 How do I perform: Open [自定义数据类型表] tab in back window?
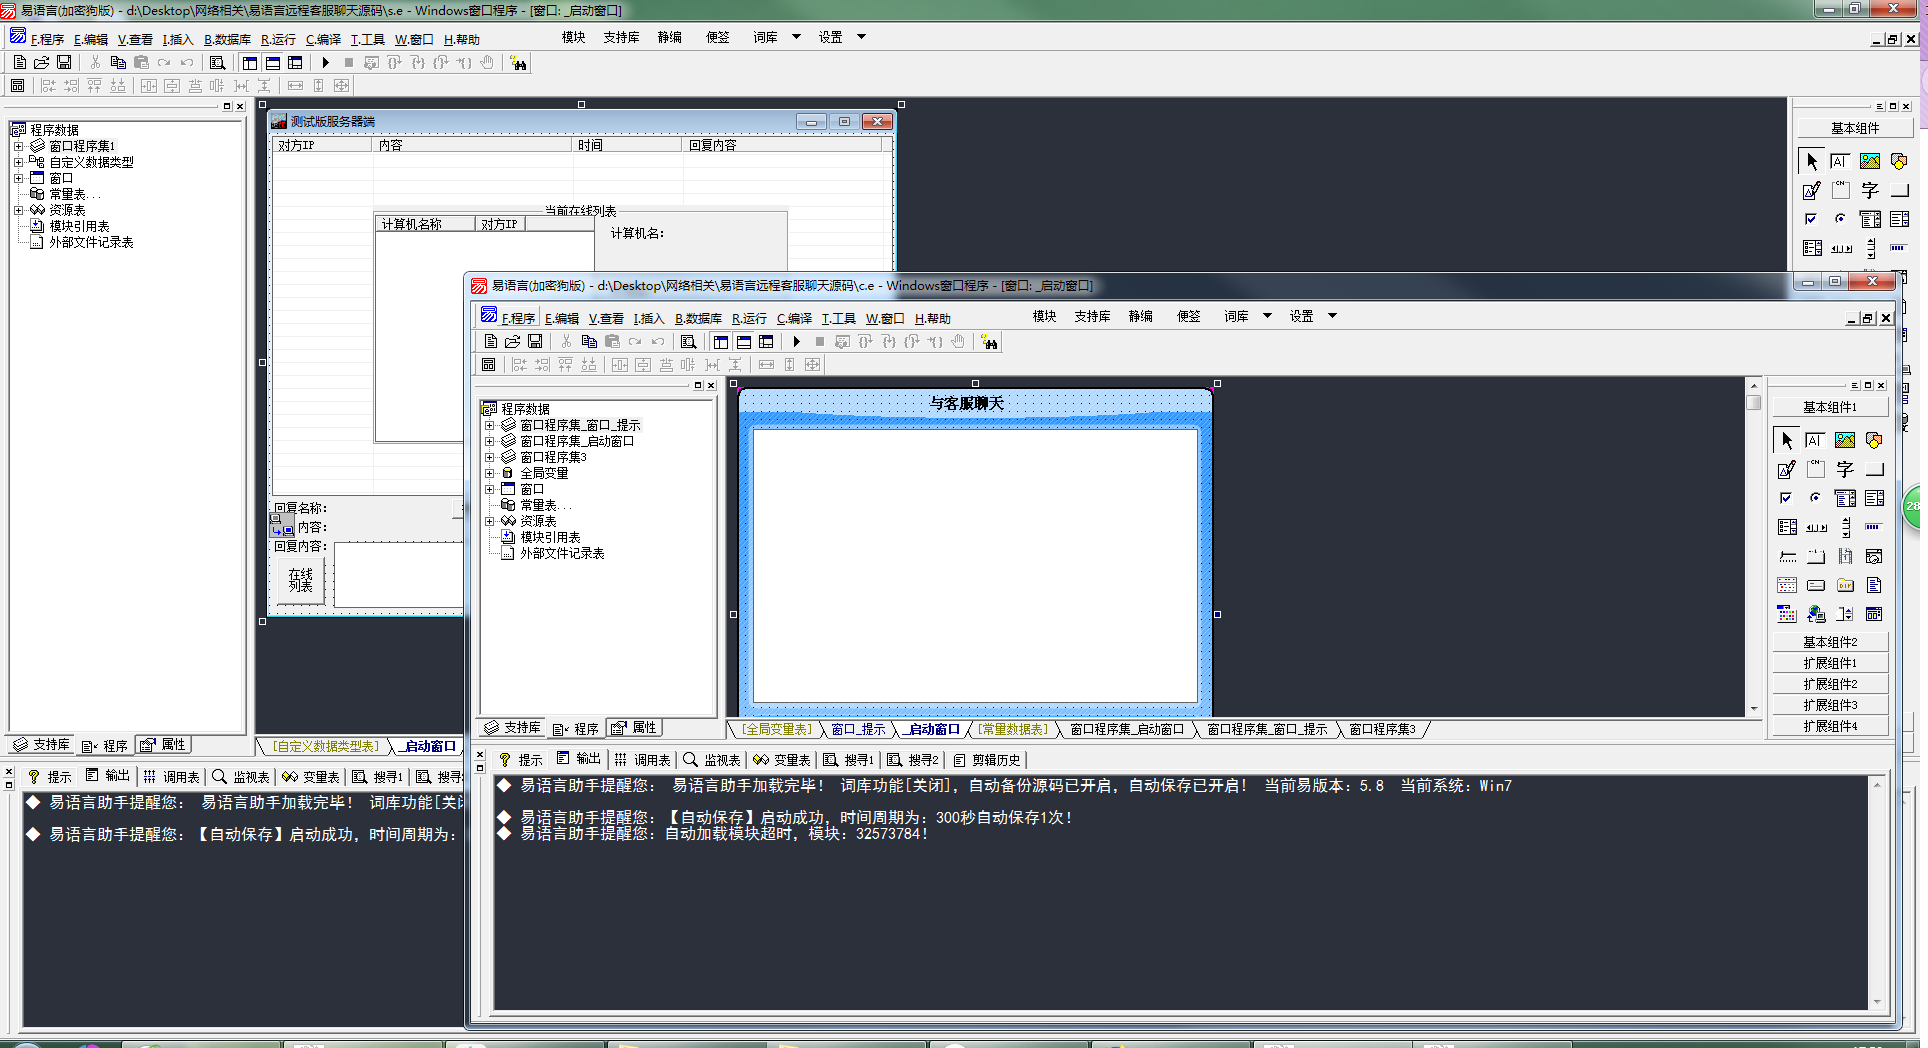pyautogui.click(x=326, y=746)
